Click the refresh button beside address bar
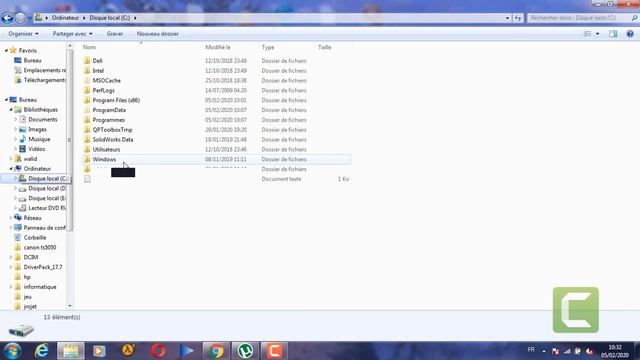 (518, 18)
